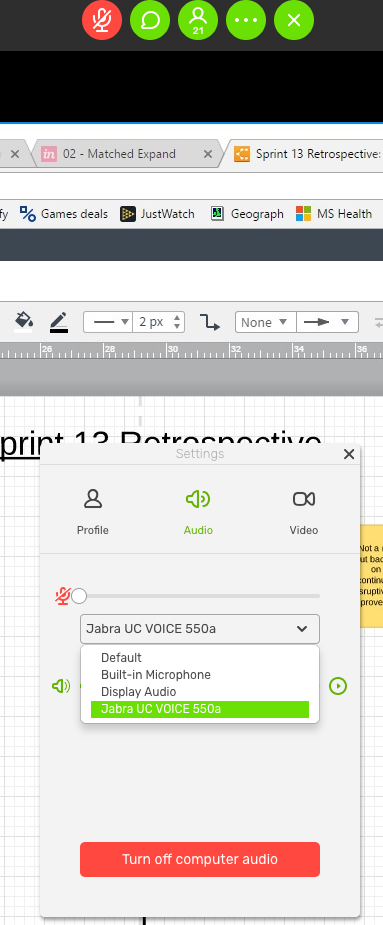Choose Built-in Microphone option

(x=200, y=675)
